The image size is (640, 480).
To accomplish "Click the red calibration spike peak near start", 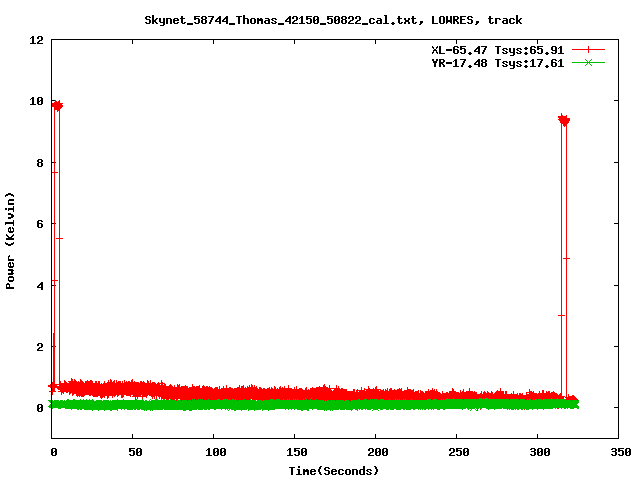I will pyautogui.click(x=57, y=106).
